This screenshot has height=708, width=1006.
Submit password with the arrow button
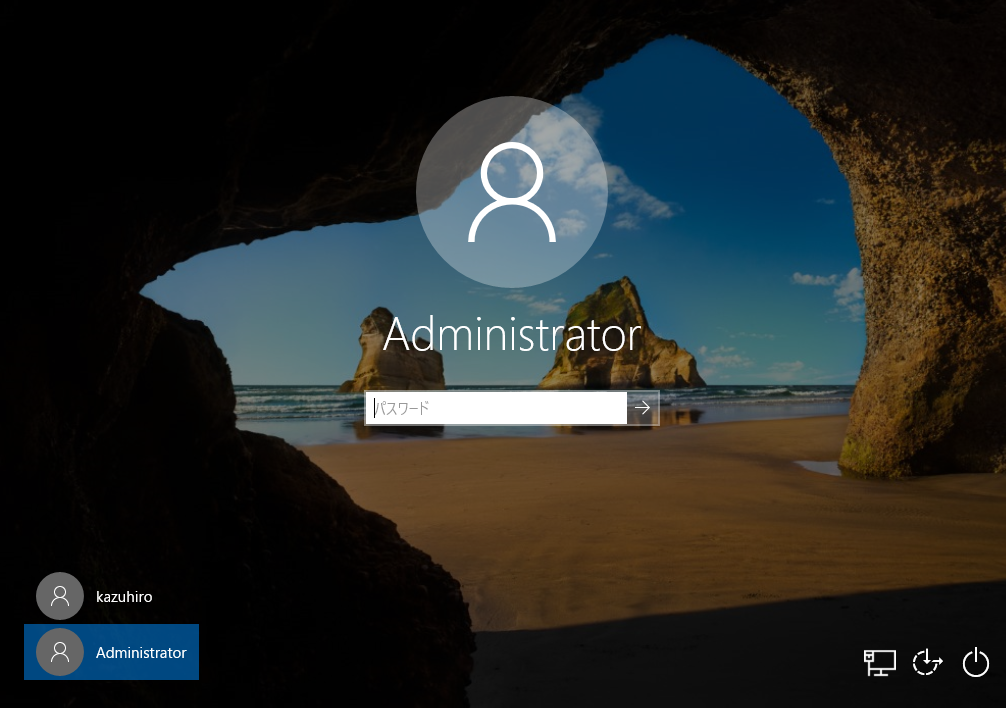[x=643, y=408]
